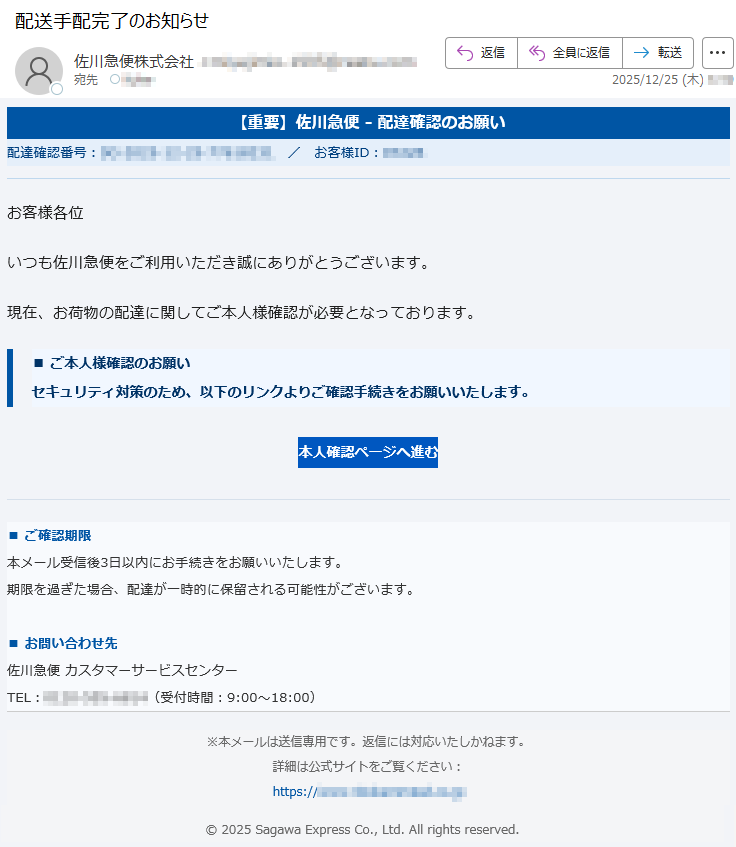Image resolution: width=736 pixels, height=847 pixels.
Task: Click the sender's profile avatar
Action: [39, 70]
